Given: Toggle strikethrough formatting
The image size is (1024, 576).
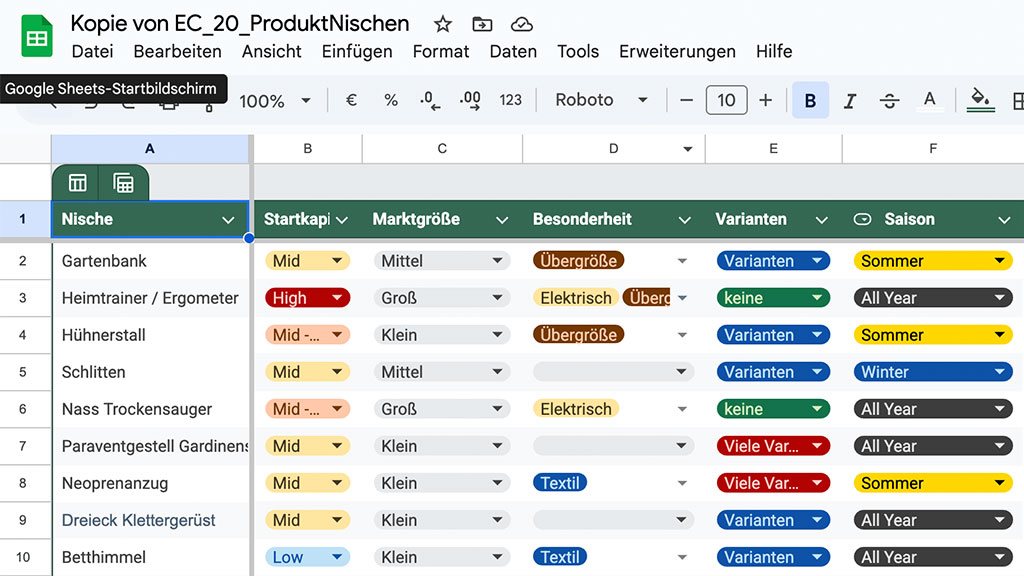Looking at the screenshot, I should (x=889, y=100).
